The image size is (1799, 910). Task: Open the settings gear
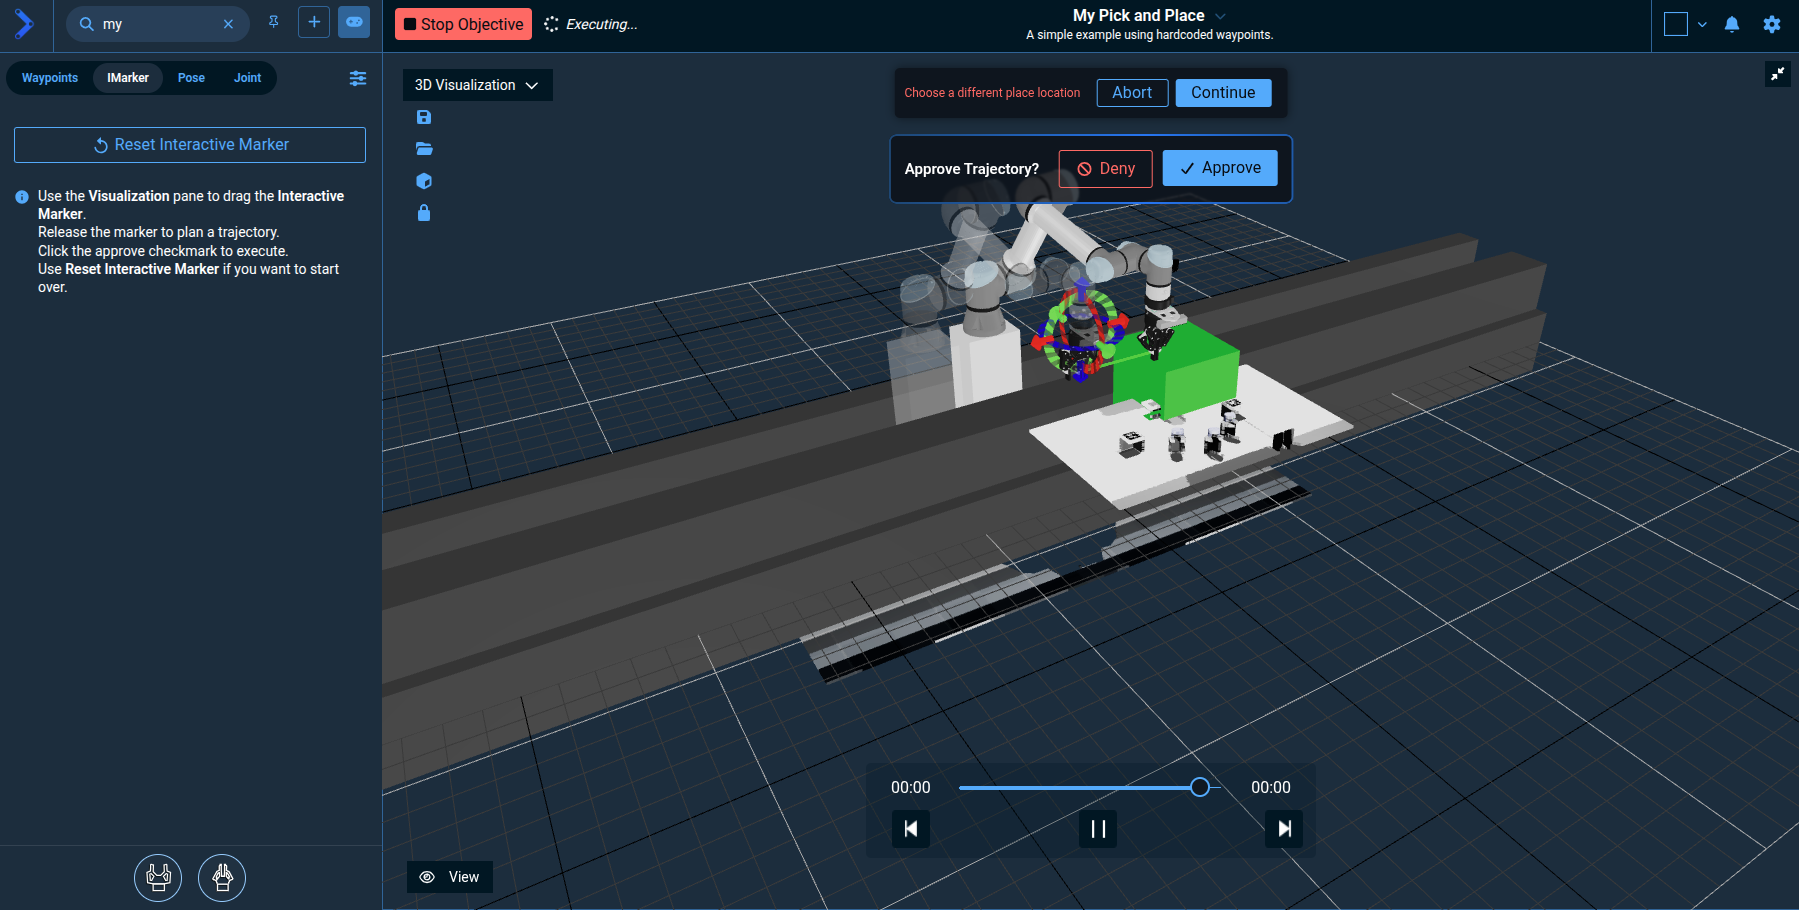coord(1772,24)
